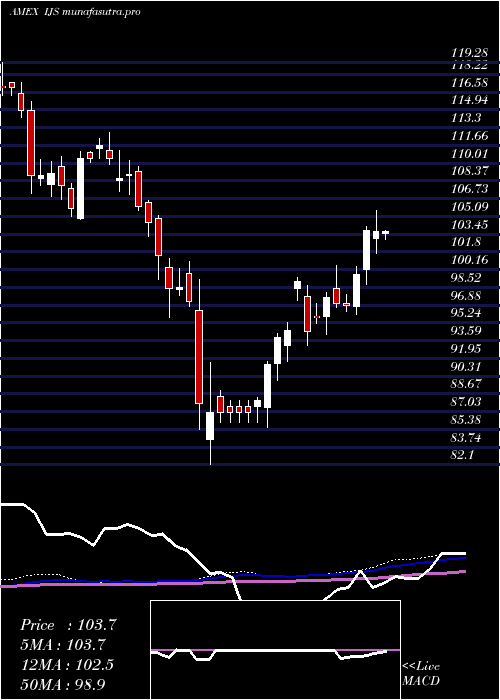Click the 106.73 price axis label
This screenshot has height=700, width=500.
pos(470,189)
